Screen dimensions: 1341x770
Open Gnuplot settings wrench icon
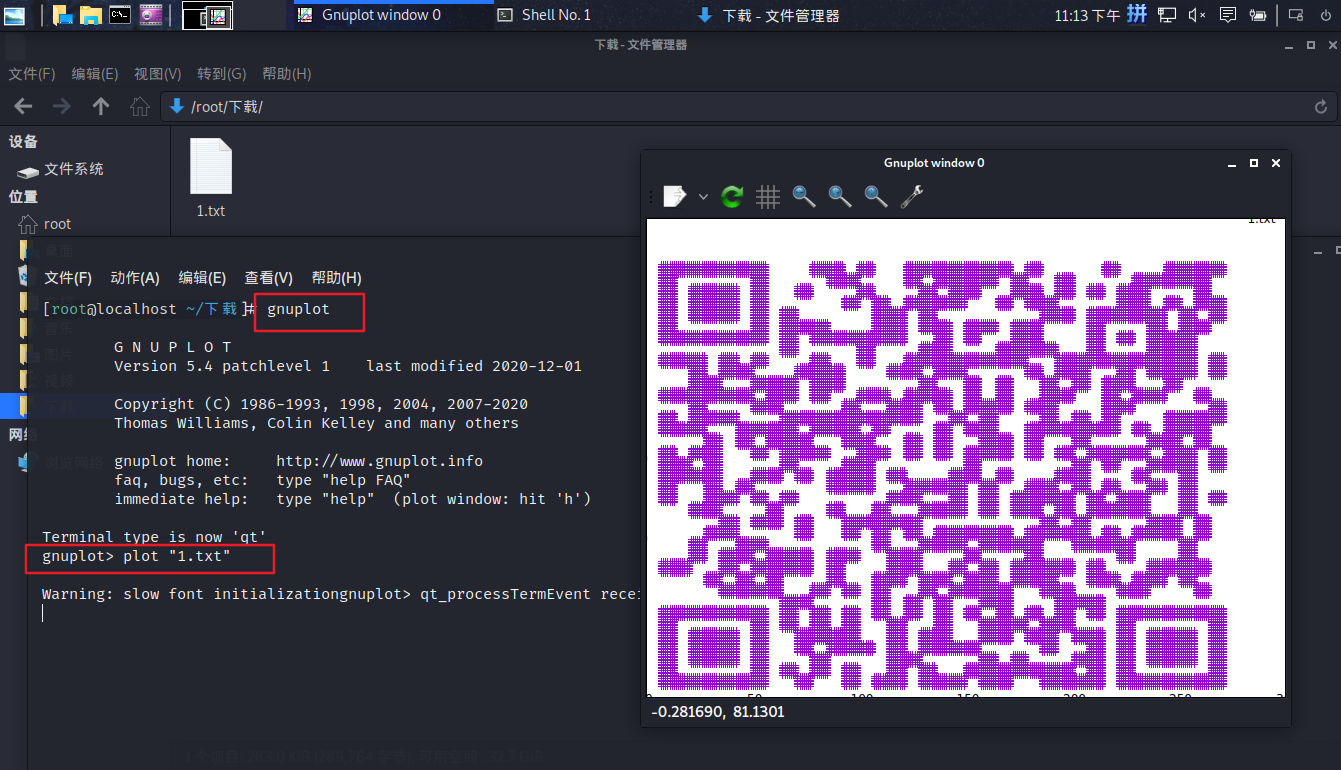[x=911, y=197]
